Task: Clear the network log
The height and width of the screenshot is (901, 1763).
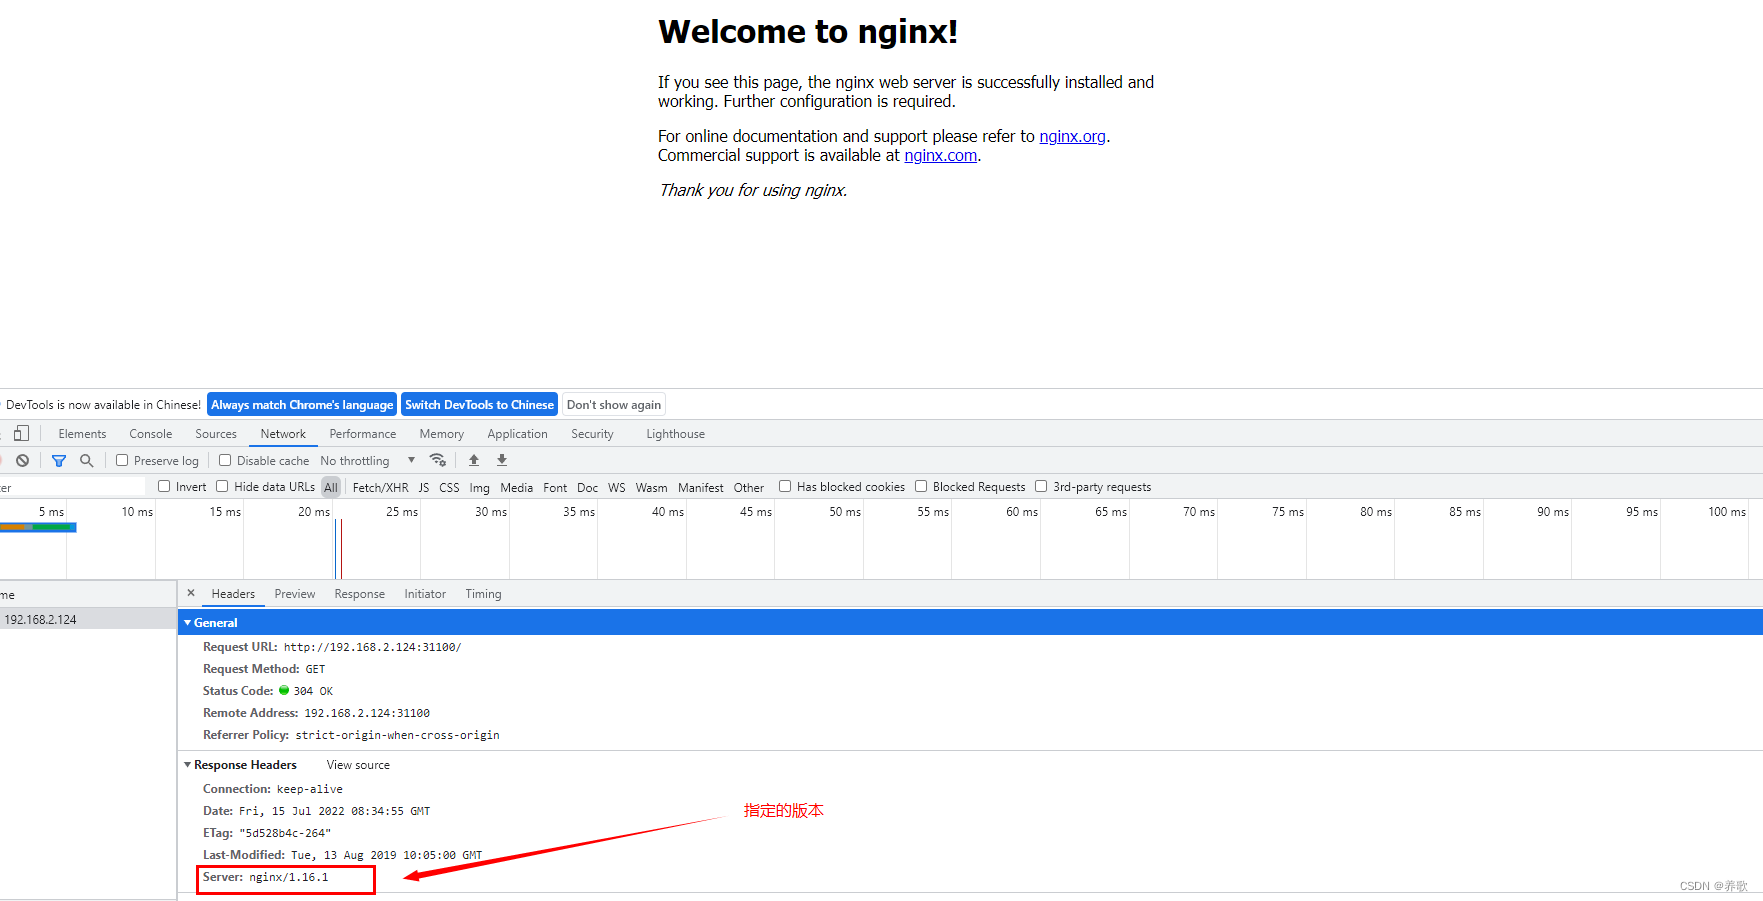Action: click(22, 460)
